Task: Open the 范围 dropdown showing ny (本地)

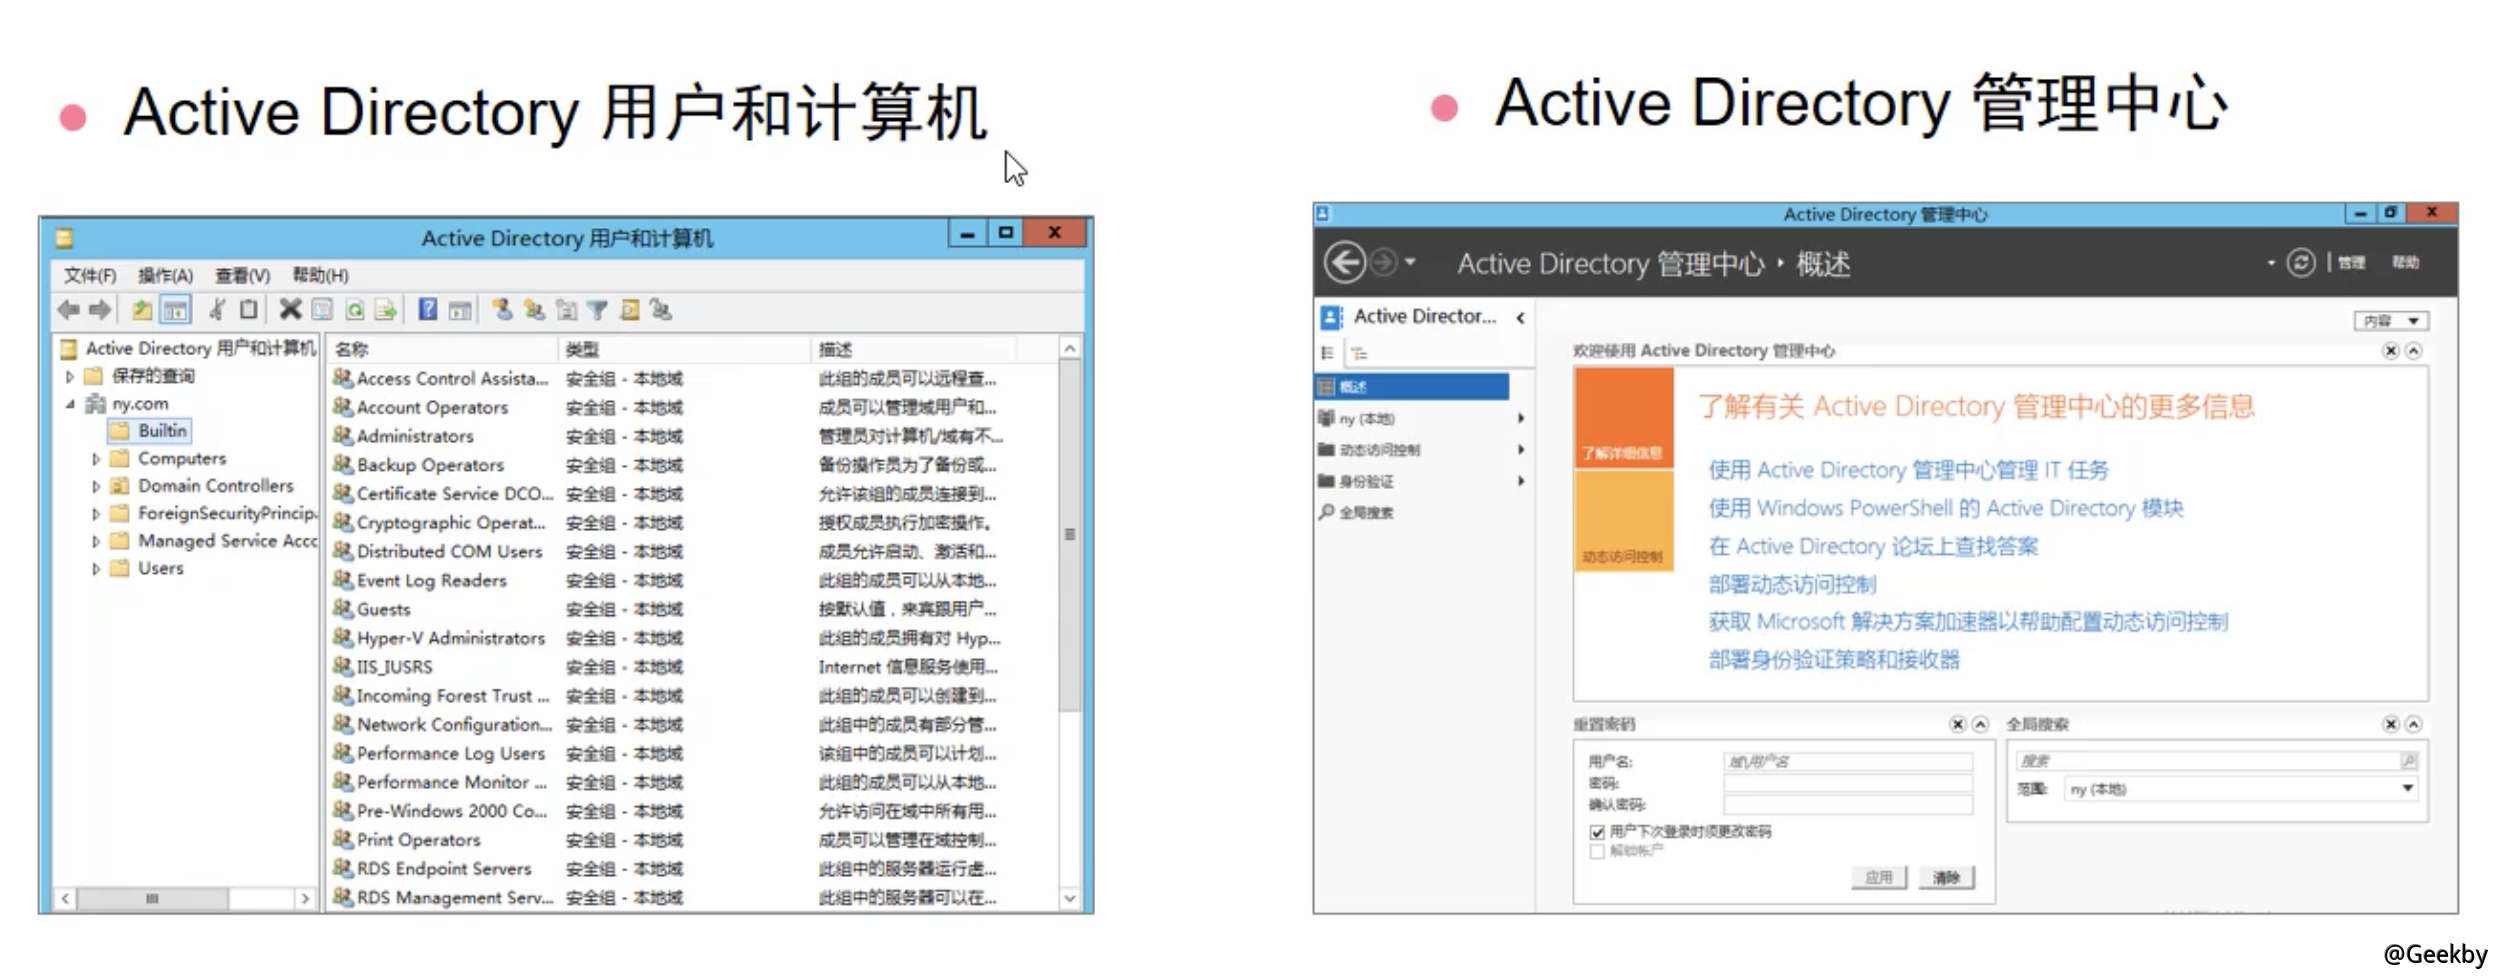Action: click(x=2407, y=789)
